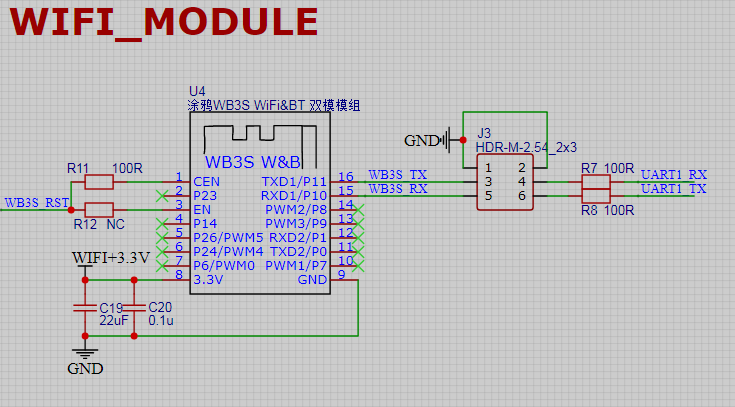The width and height of the screenshot is (735, 407).
Task: Select pin PWM1/P7 on U4
Action: (296, 266)
